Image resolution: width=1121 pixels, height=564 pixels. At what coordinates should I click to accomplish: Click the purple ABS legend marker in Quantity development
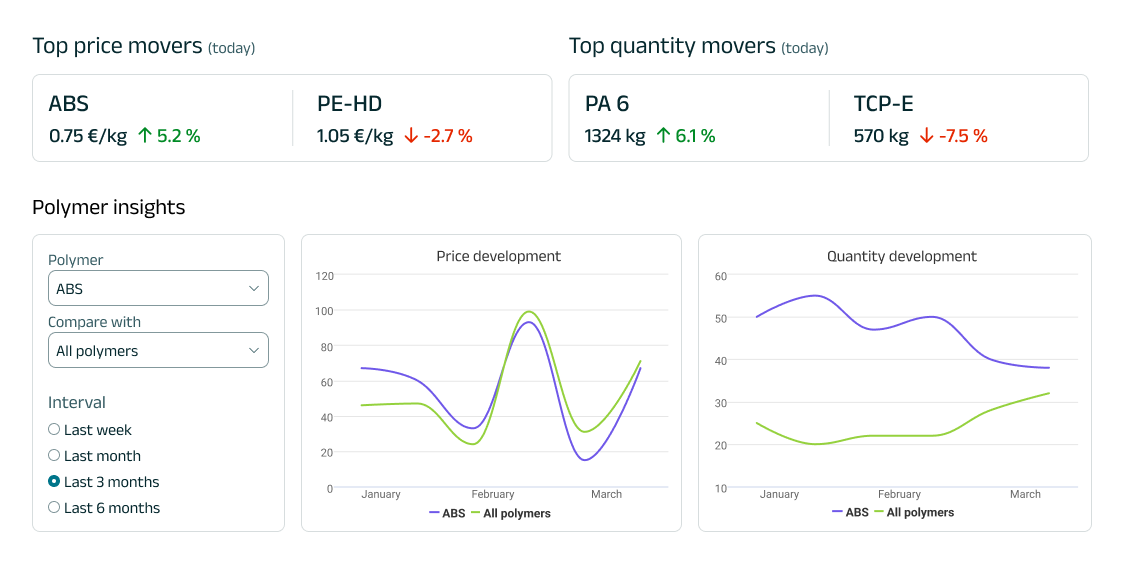[x=838, y=512]
